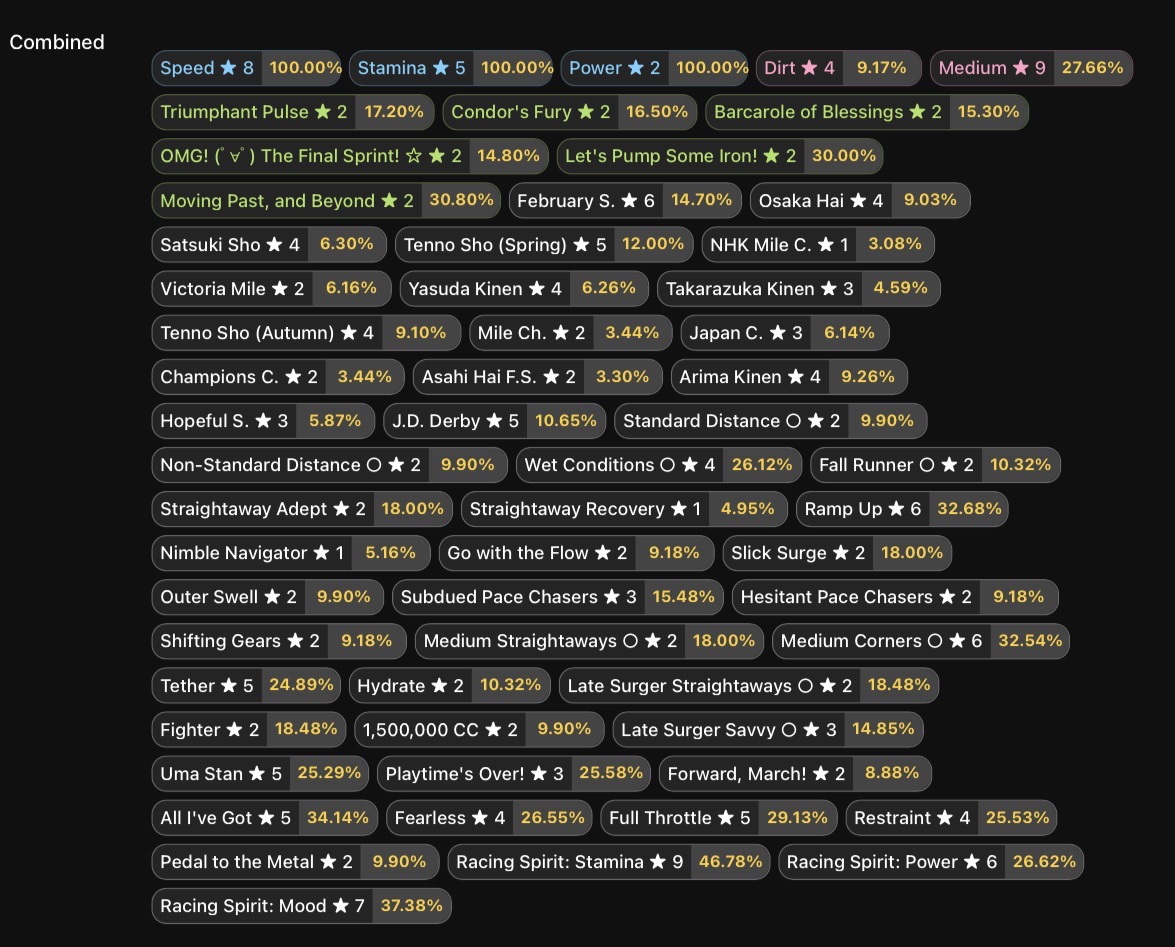Select the Fearless ★ 4 chip
The image size is (1175, 947).
489,817
